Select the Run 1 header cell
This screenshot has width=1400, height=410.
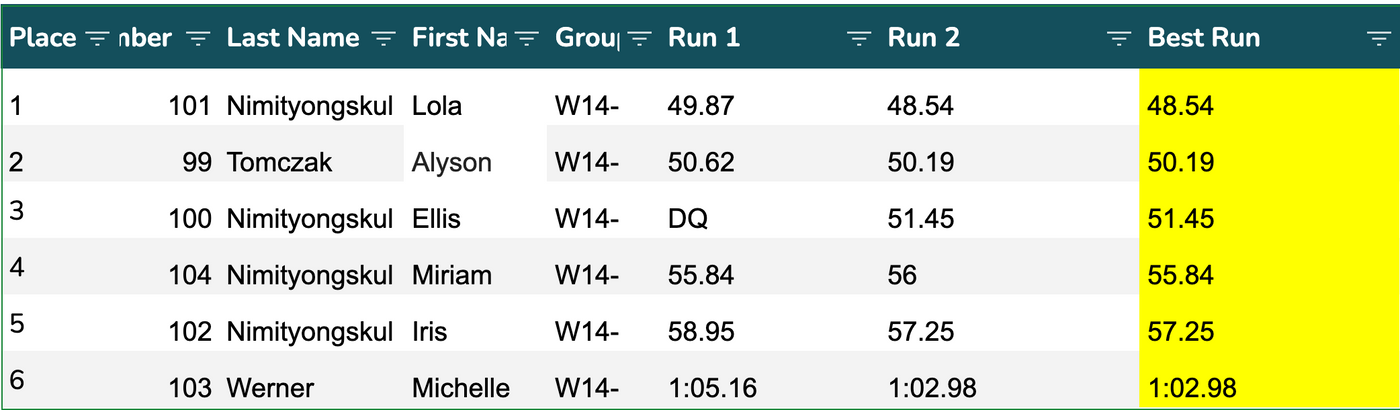click(704, 38)
